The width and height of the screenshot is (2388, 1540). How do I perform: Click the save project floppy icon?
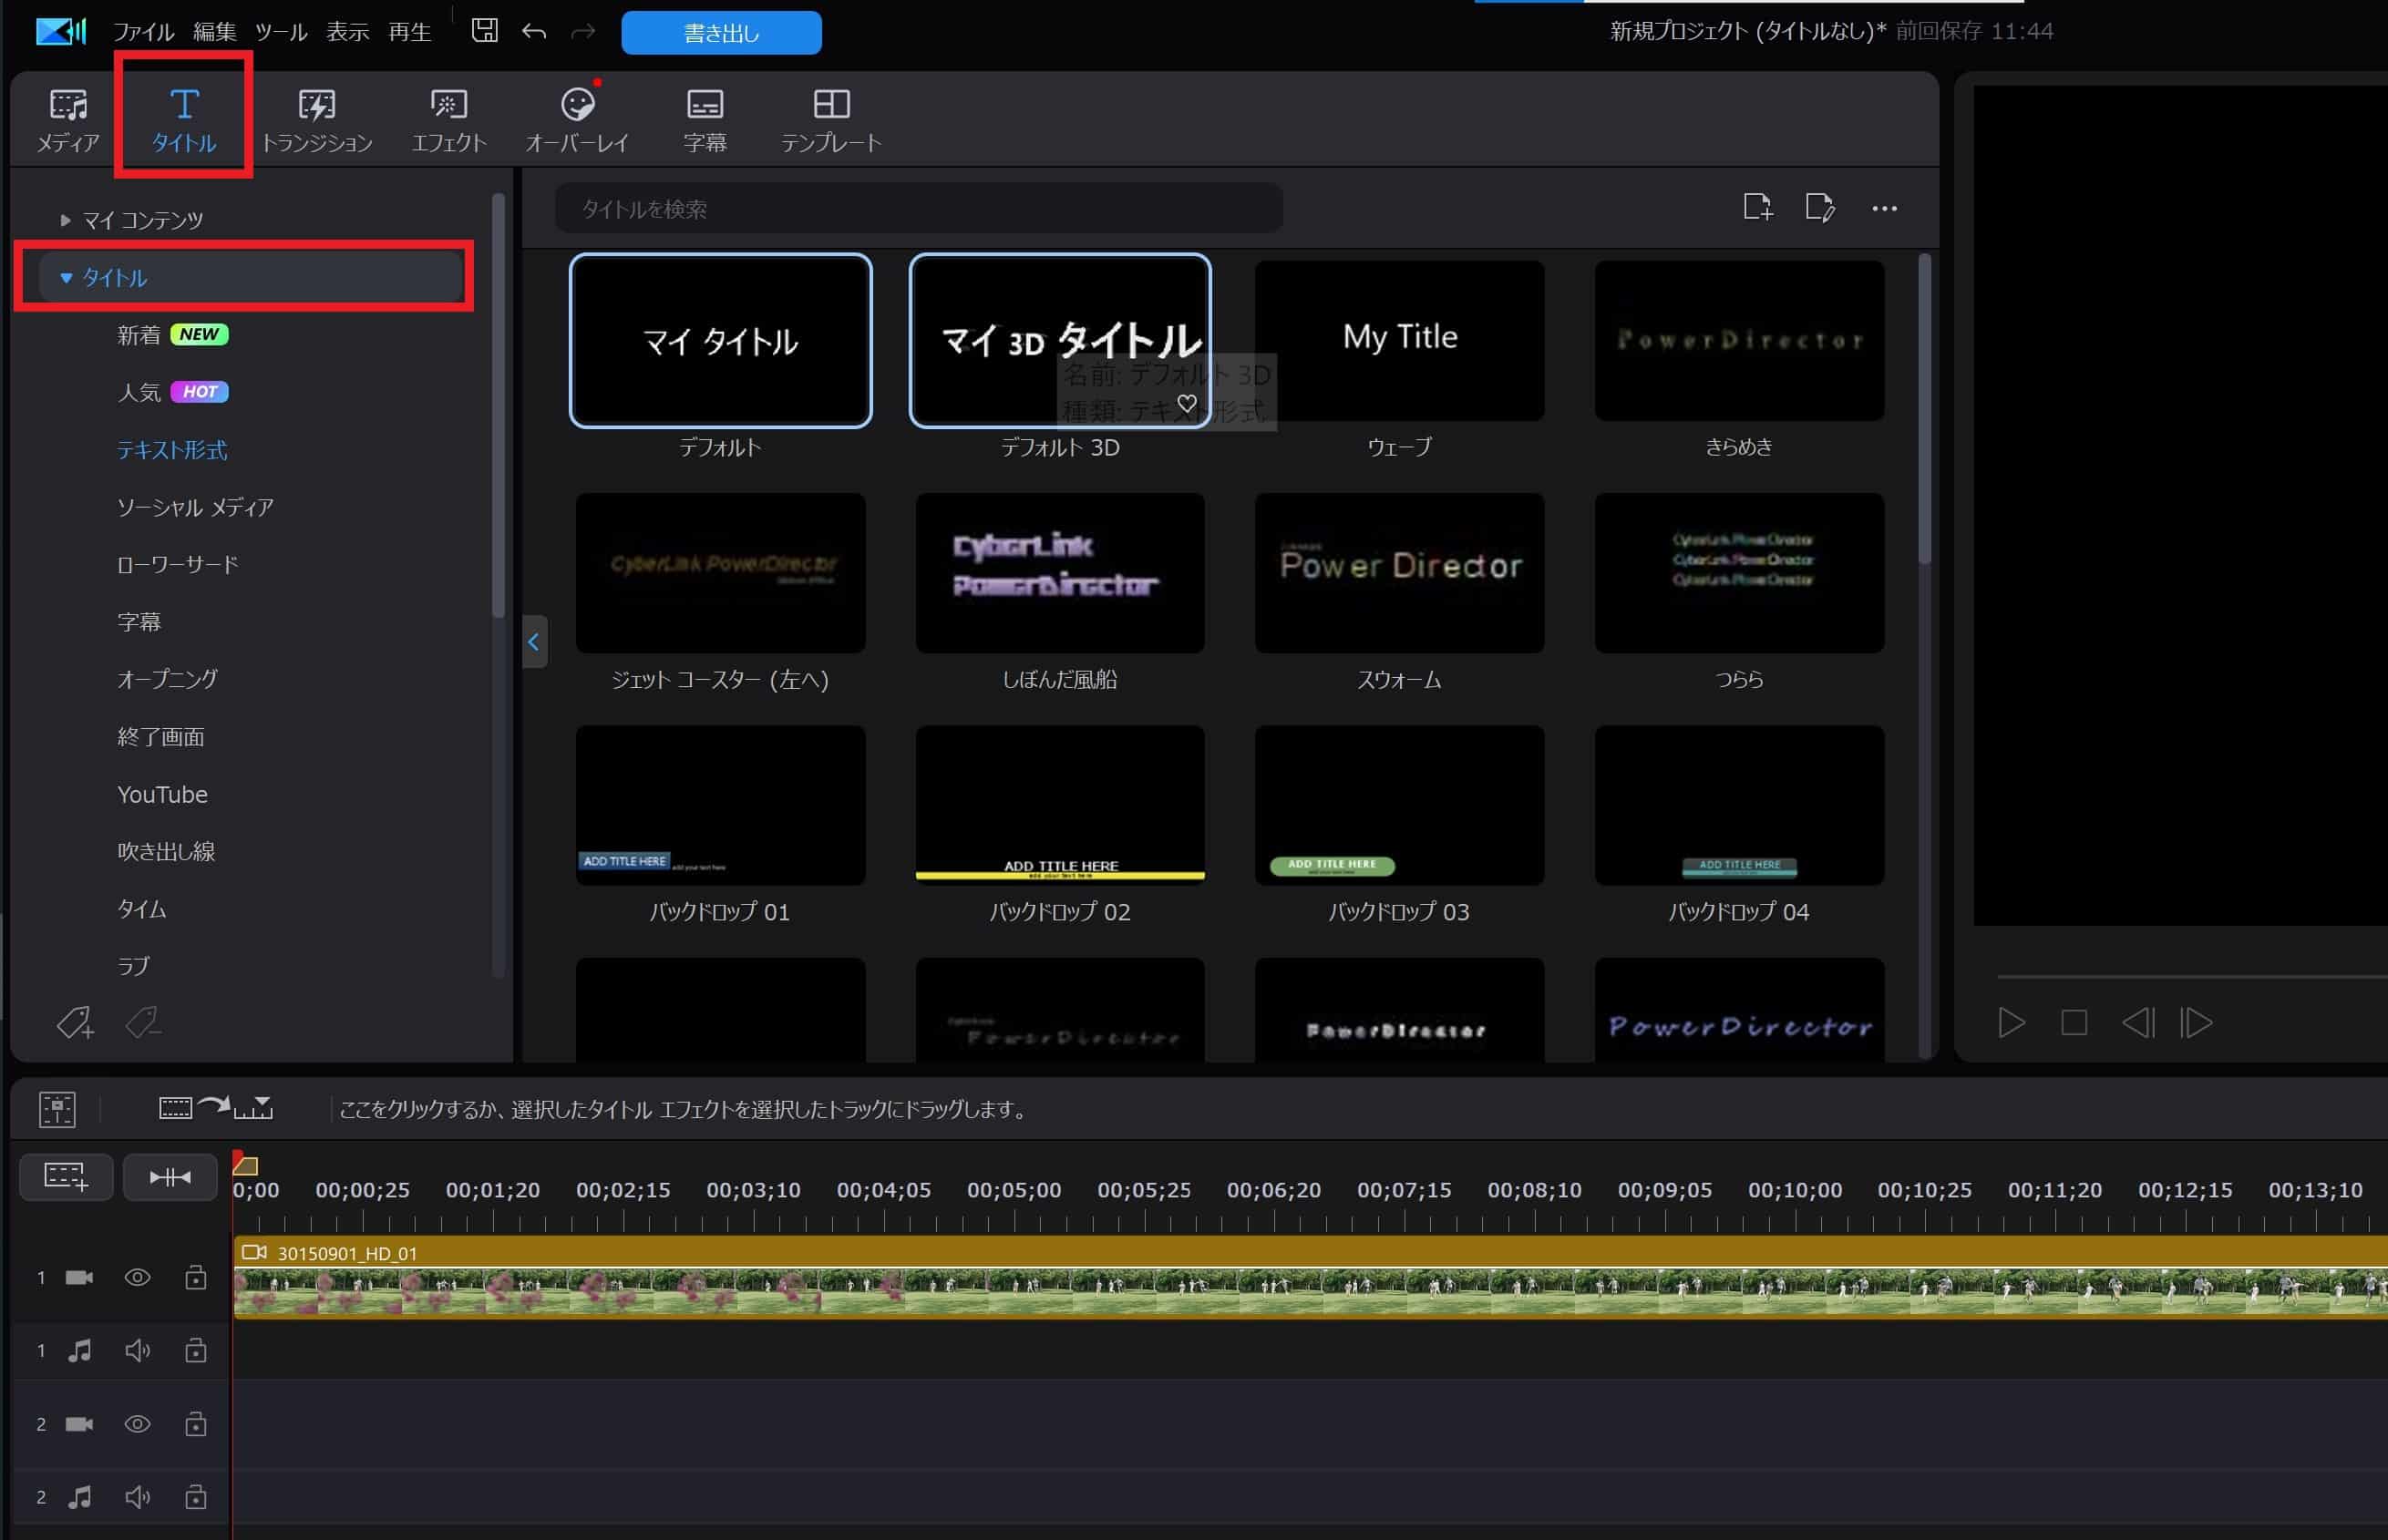(485, 31)
